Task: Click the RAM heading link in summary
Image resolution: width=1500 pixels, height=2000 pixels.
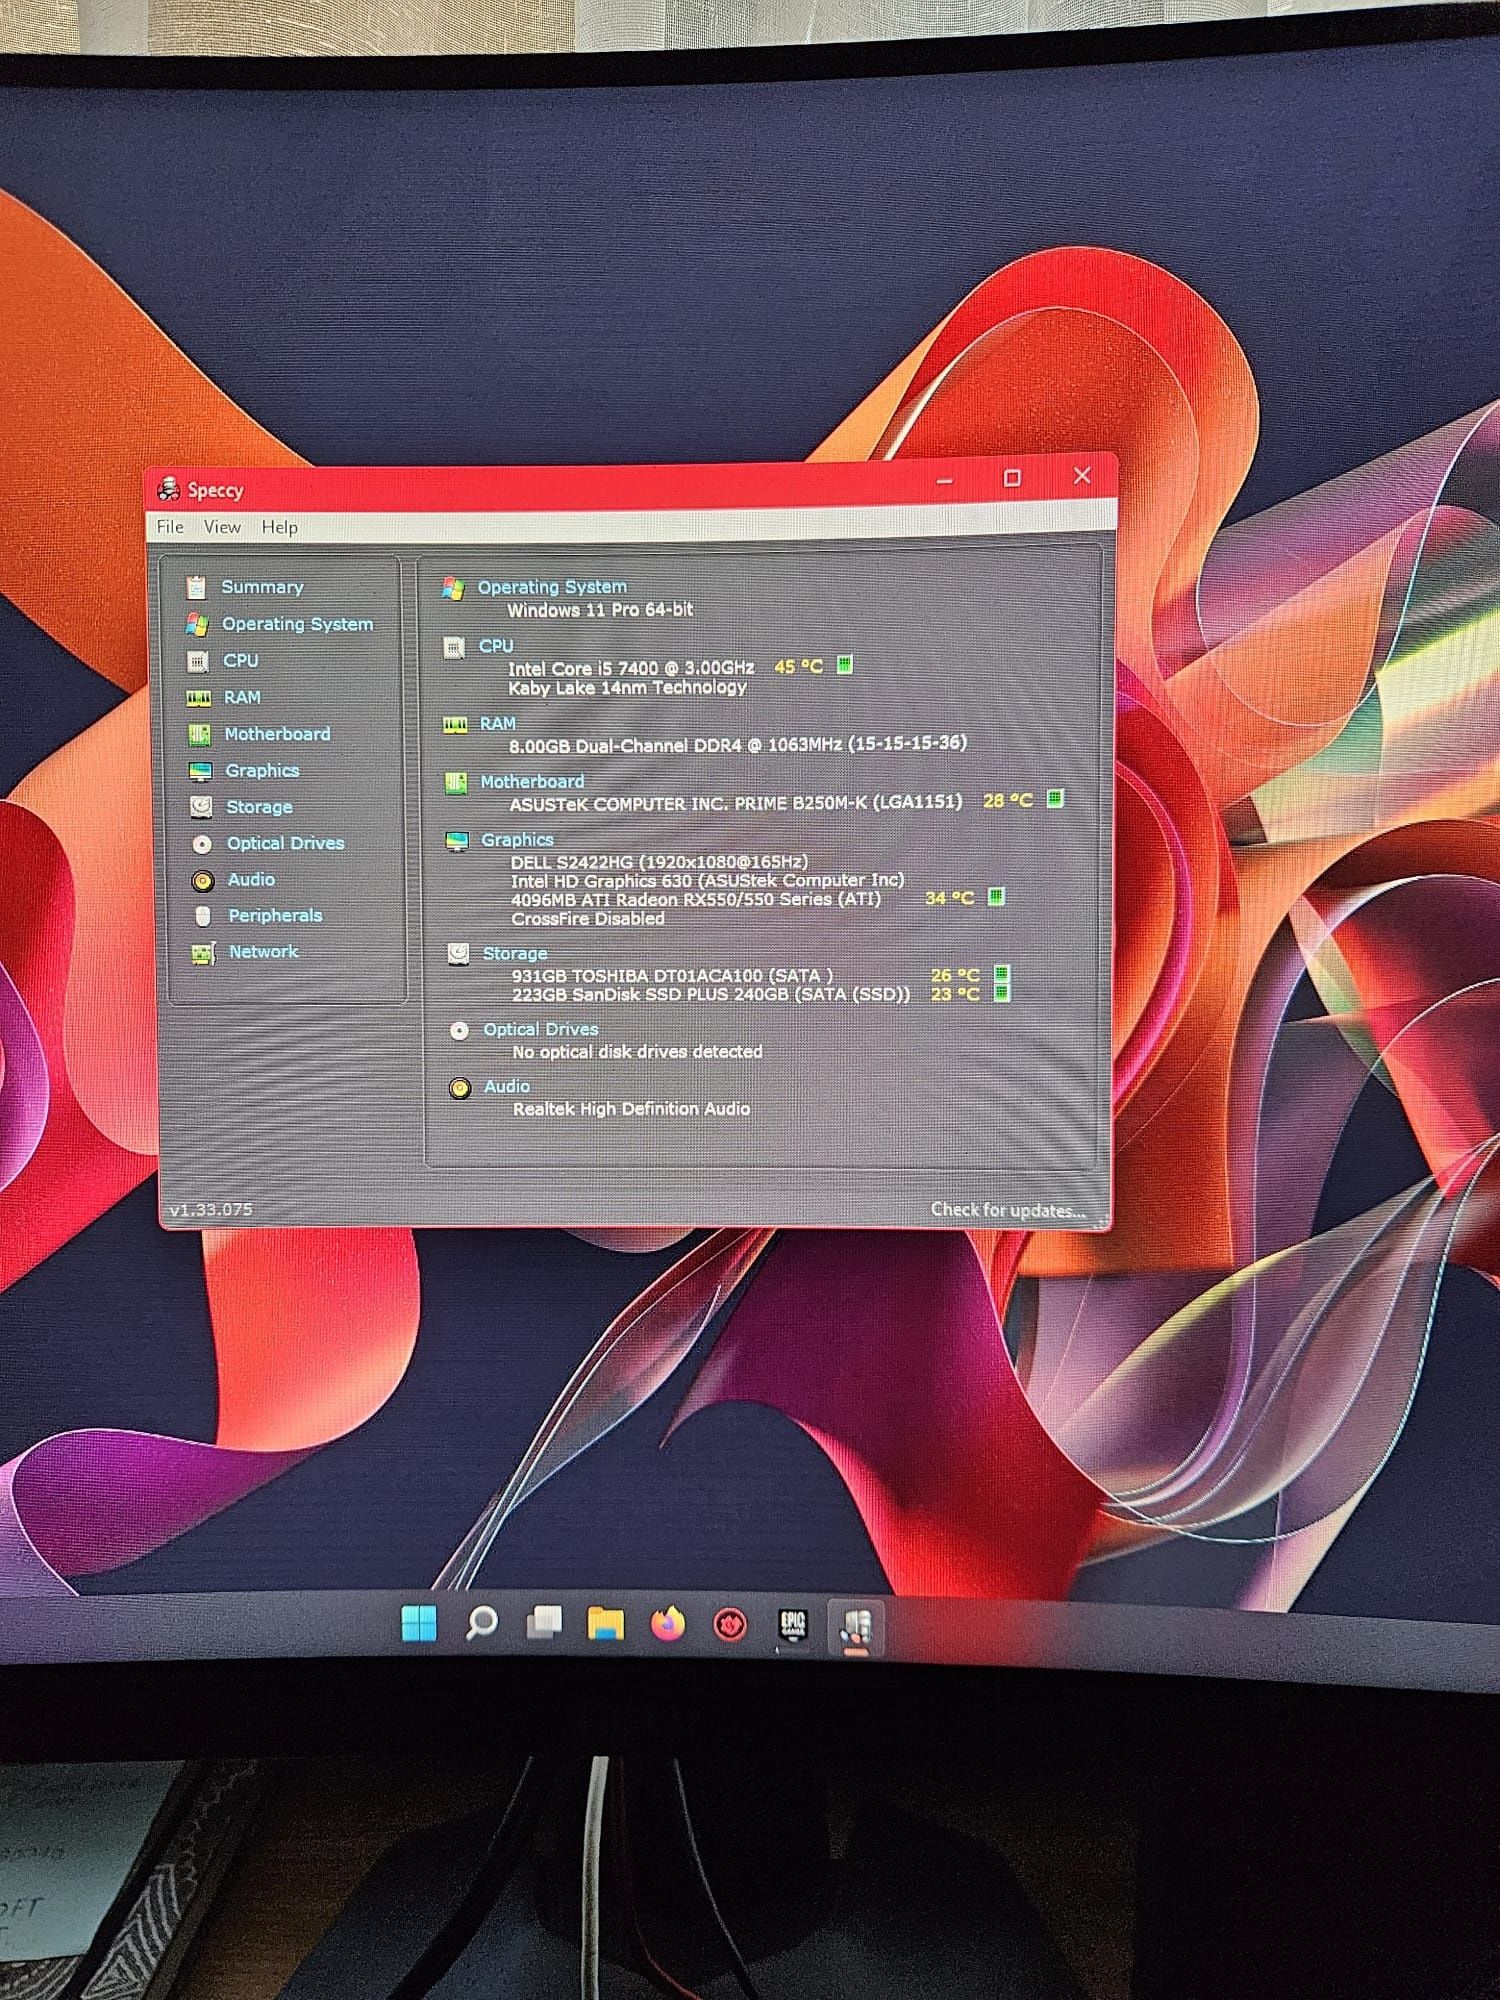Action: tap(498, 723)
